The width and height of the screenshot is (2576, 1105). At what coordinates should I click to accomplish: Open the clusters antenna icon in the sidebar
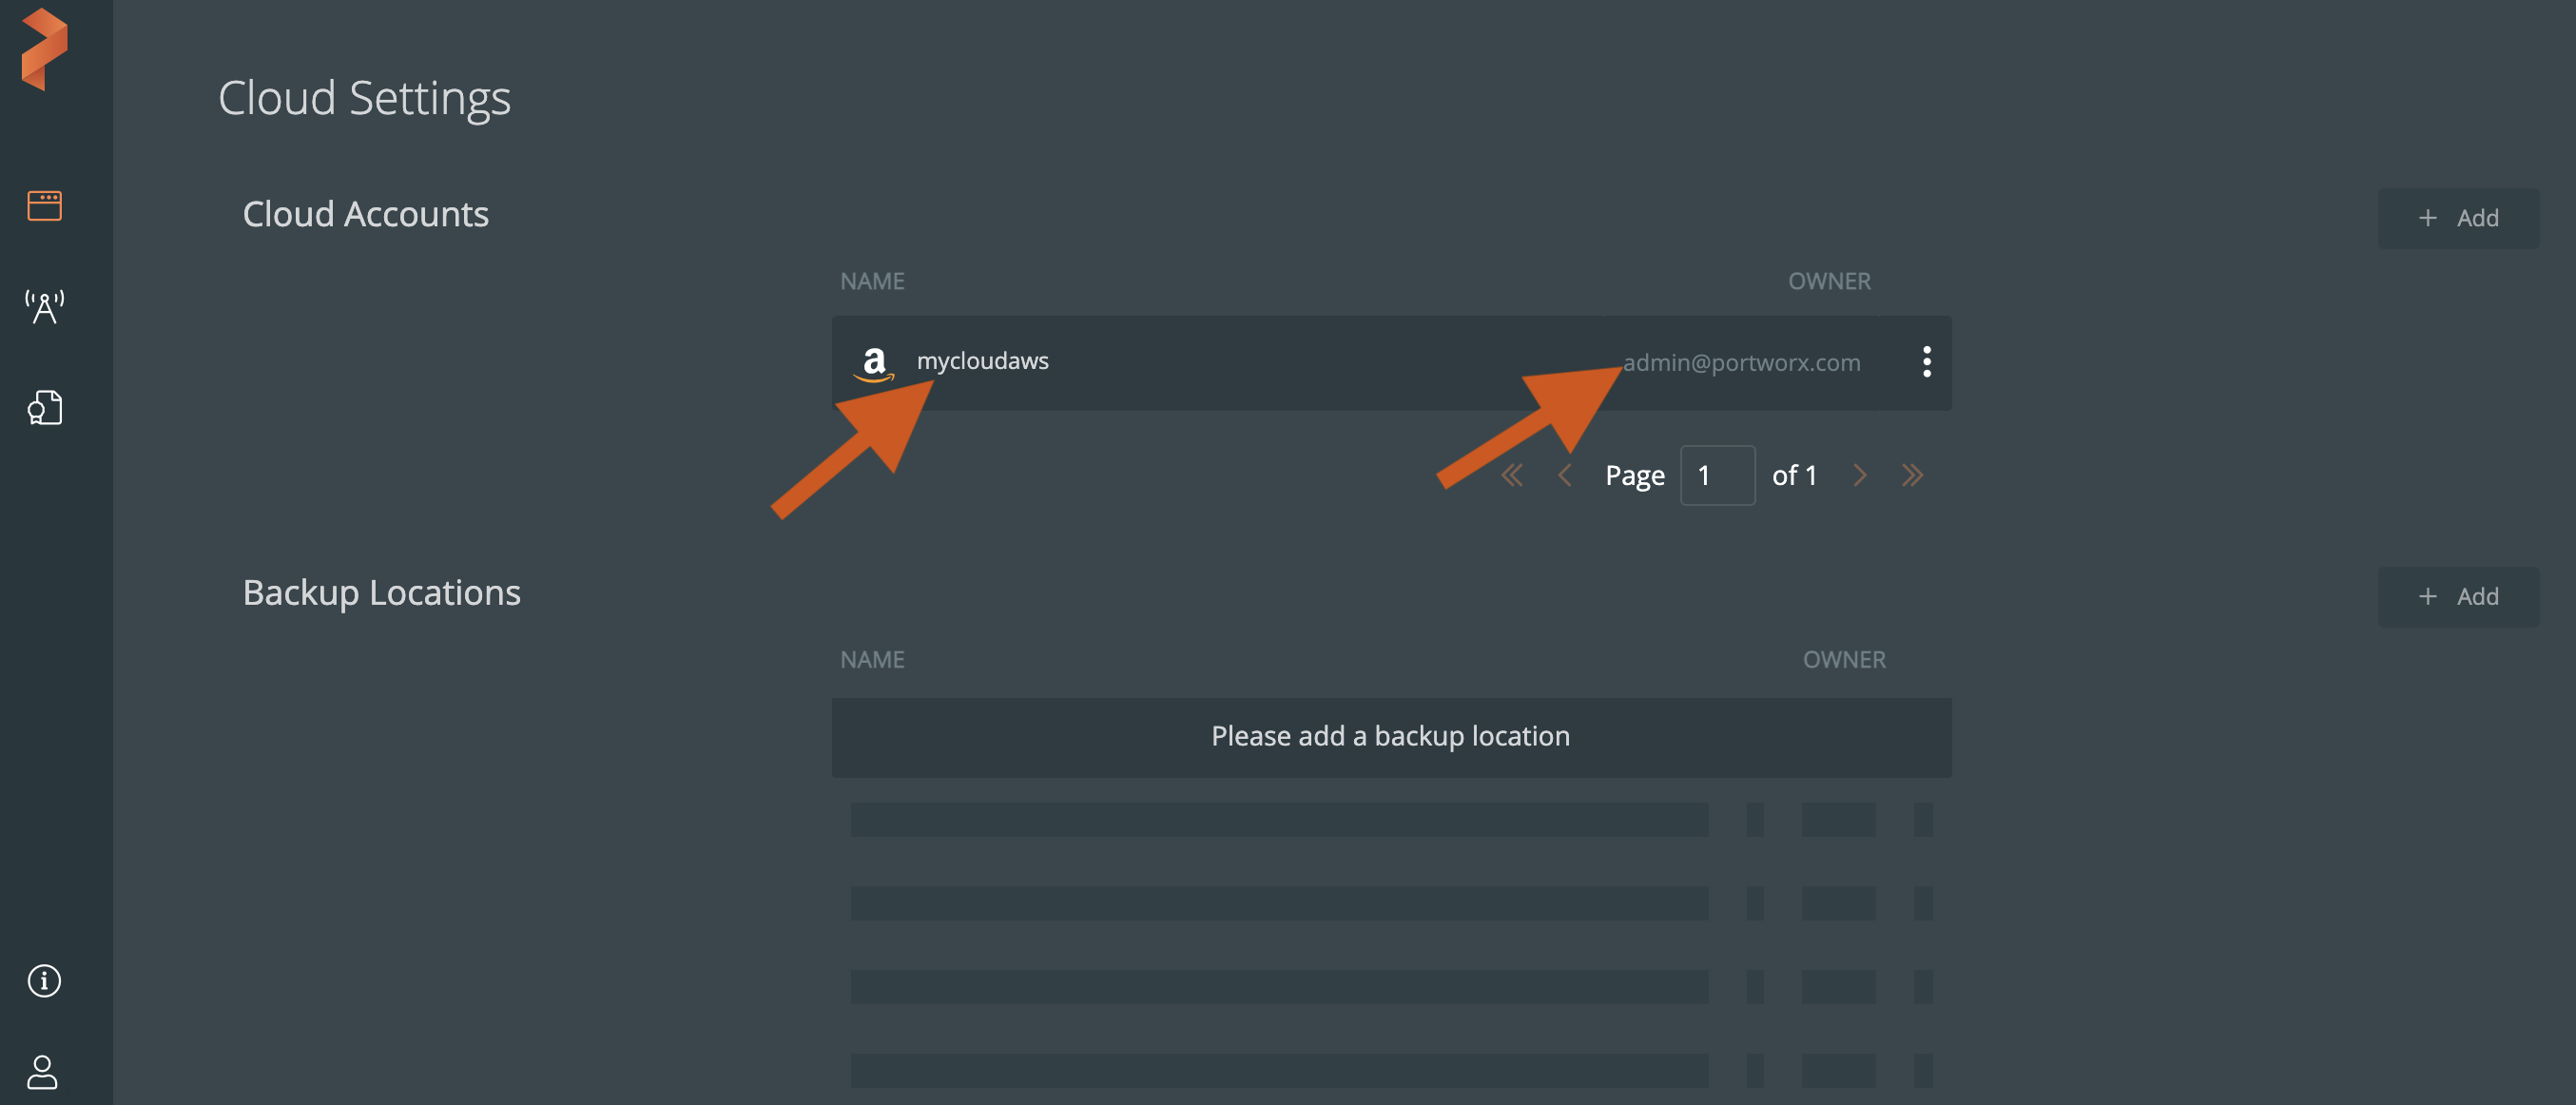pos(44,306)
